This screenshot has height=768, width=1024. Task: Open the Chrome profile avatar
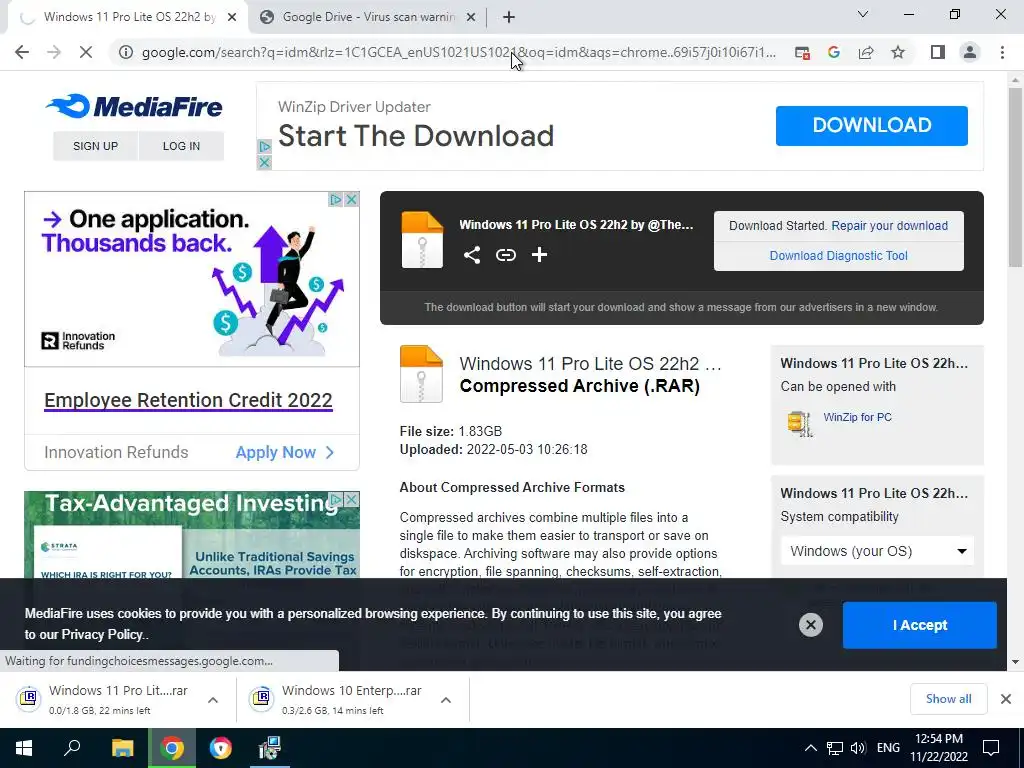(970, 52)
